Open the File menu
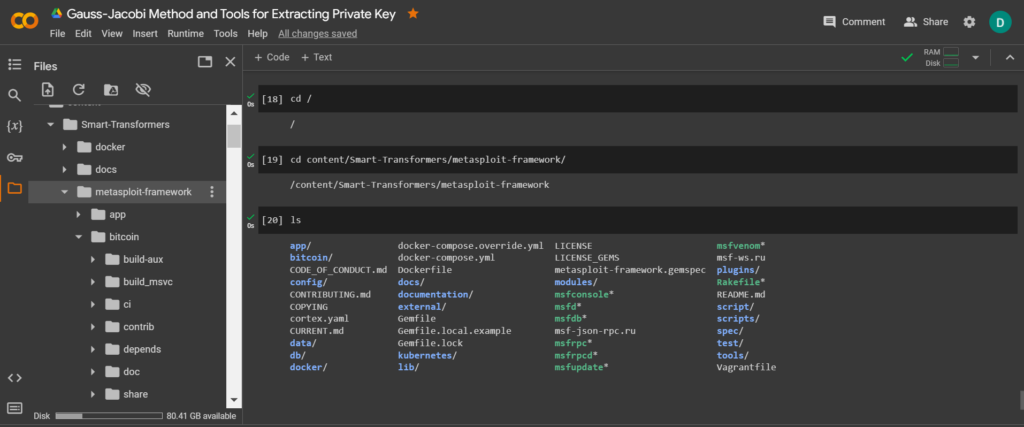The height and width of the screenshot is (427, 1024). [57, 33]
